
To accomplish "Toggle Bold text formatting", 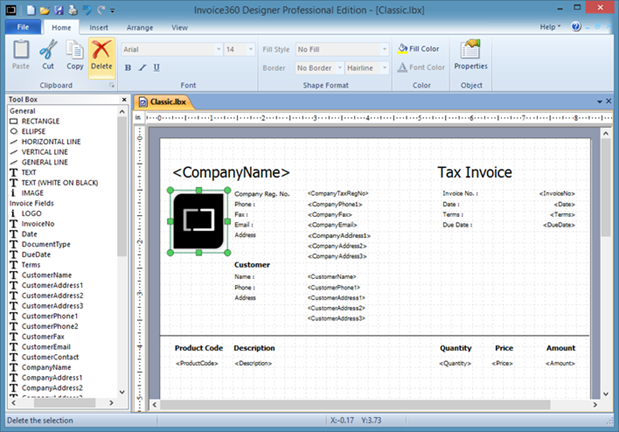I will pyautogui.click(x=128, y=68).
